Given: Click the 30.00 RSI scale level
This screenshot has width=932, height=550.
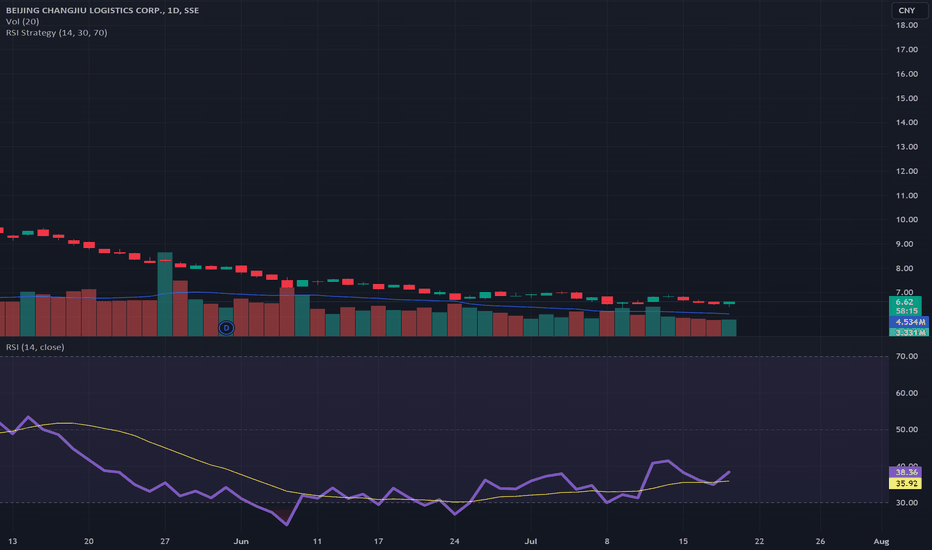Looking at the screenshot, I should point(907,502).
